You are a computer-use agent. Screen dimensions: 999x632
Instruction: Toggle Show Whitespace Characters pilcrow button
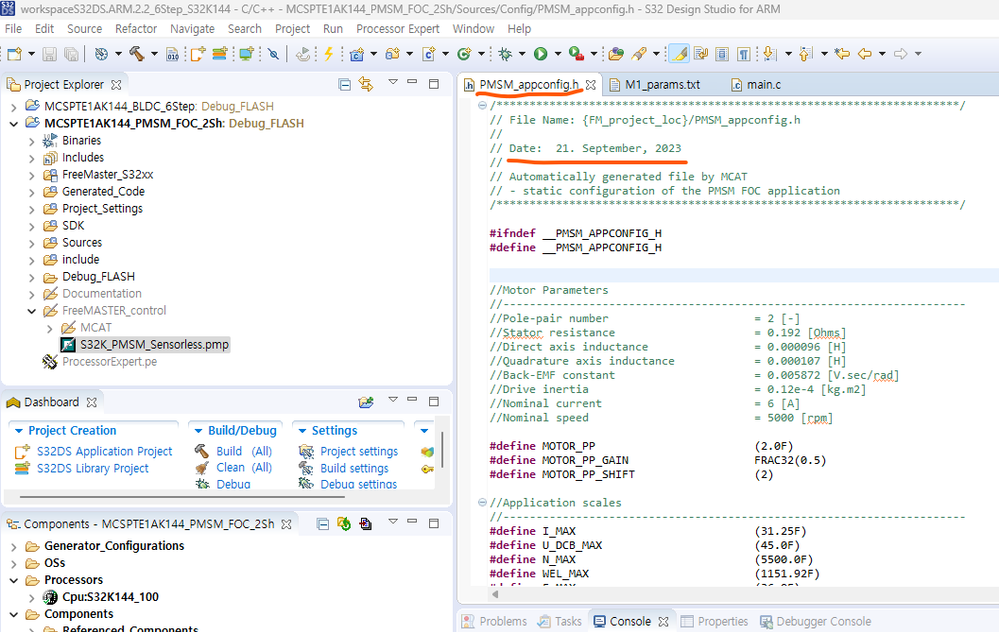[744, 54]
